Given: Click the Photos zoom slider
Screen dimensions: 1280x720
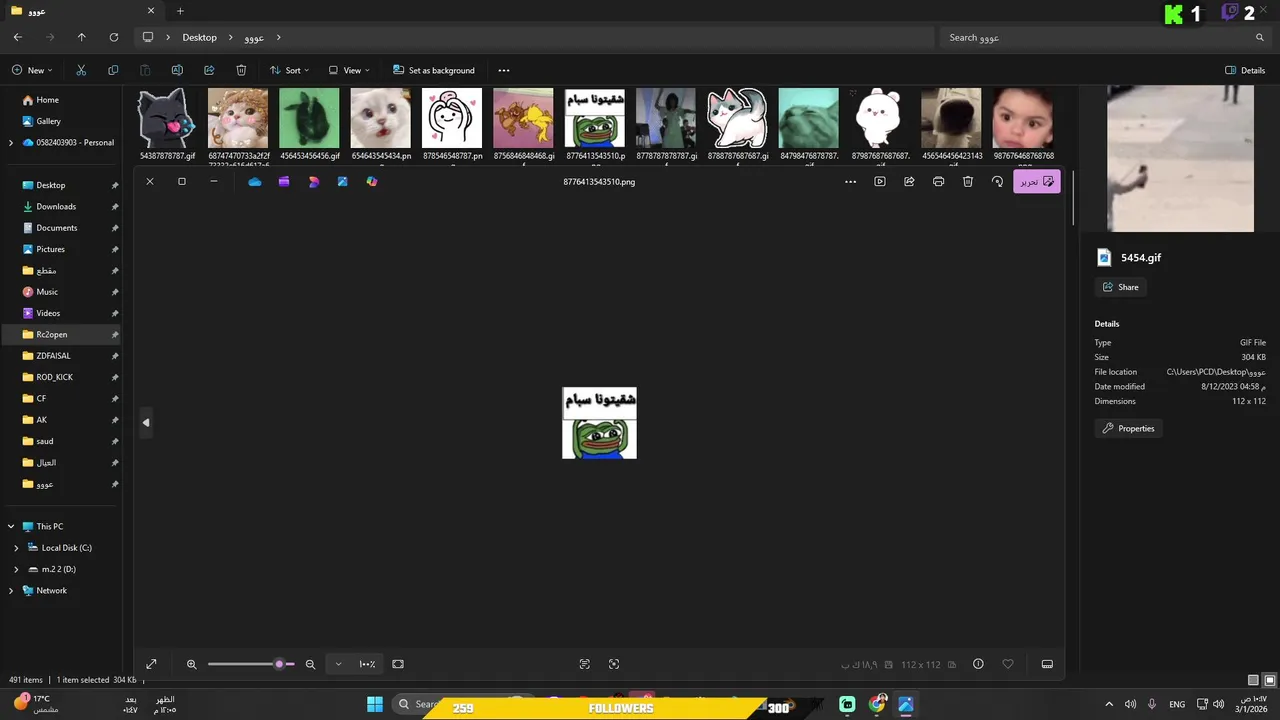Looking at the screenshot, I should tap(251, 664).
